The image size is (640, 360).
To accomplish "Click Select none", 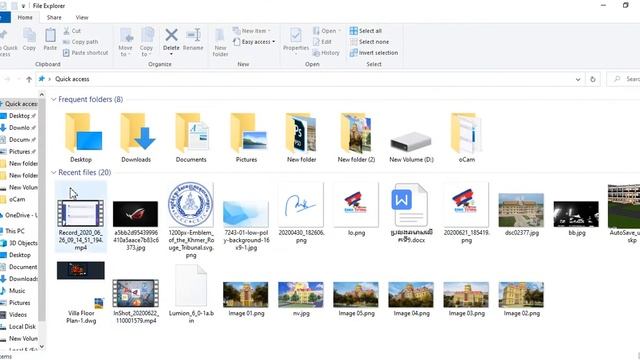I will coord(369,42).
